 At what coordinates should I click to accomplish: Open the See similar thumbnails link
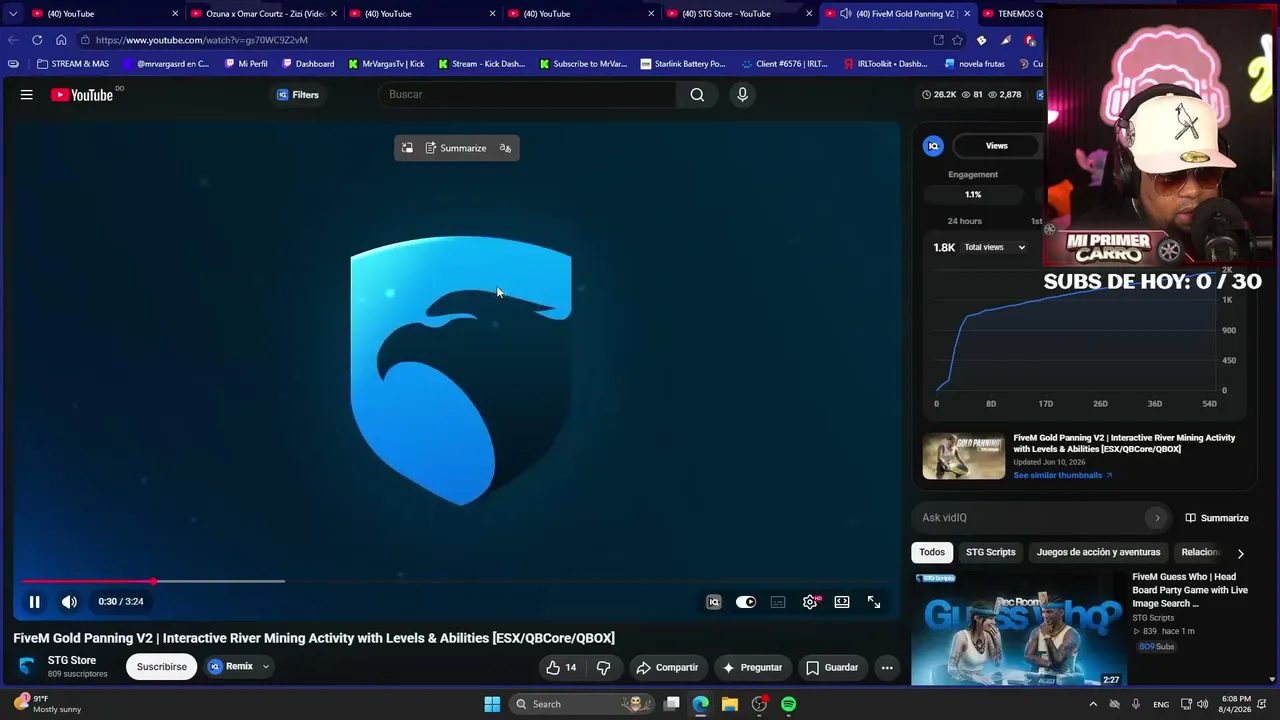tap(1063, 475)
